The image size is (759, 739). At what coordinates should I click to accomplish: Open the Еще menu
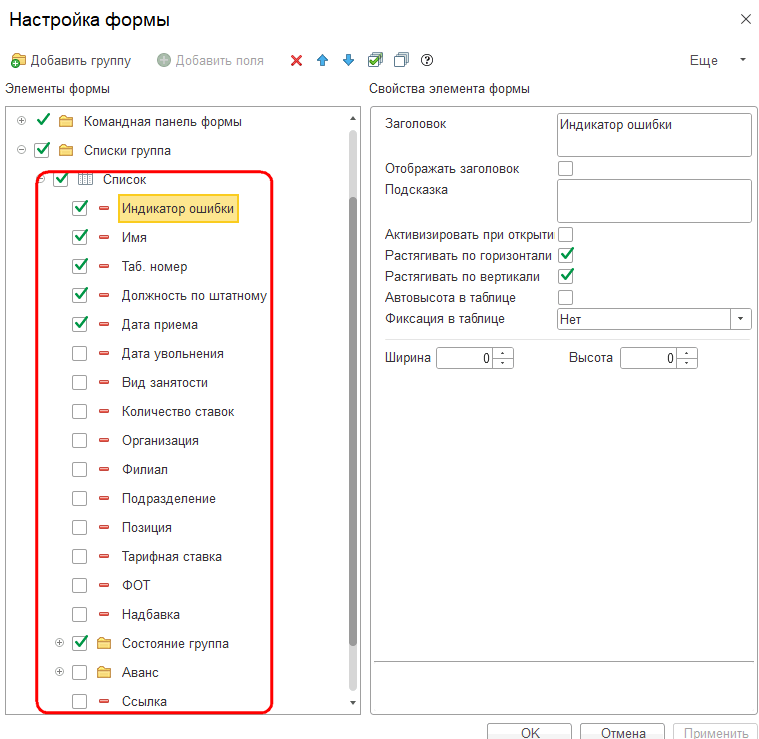coord(717,60)
